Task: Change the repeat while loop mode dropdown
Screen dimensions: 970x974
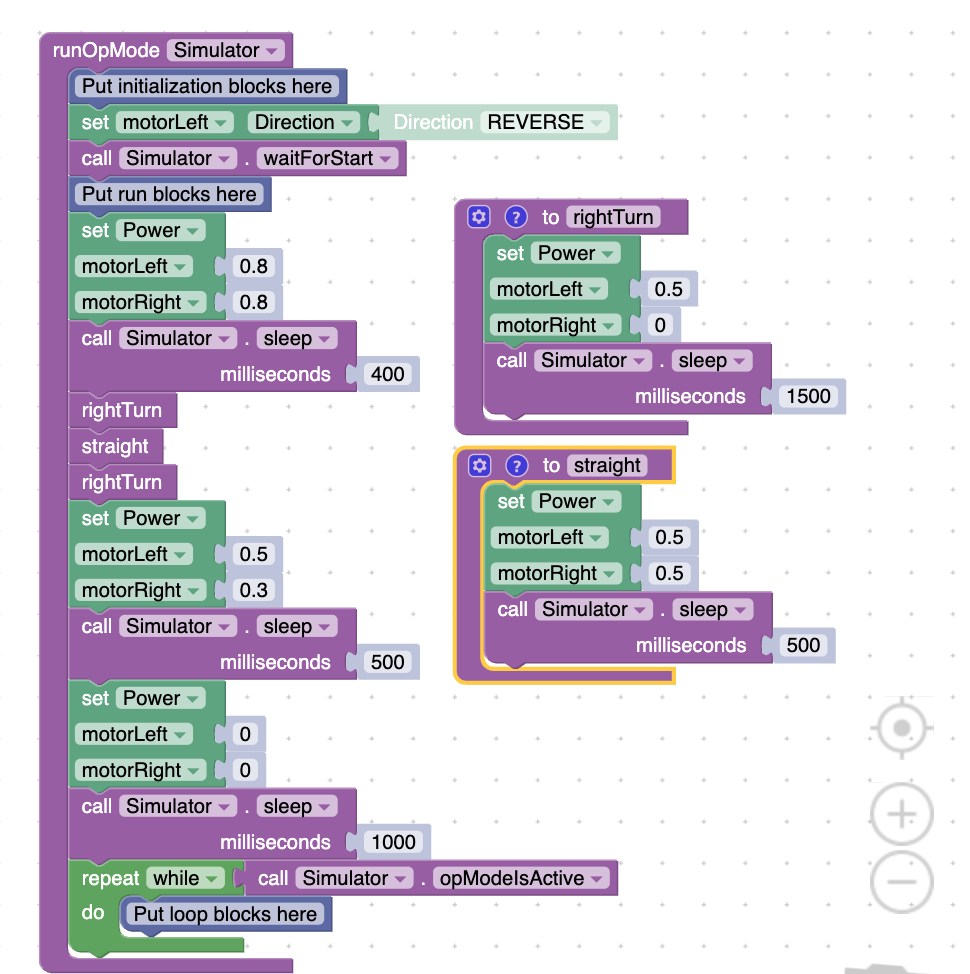Action: [185, 878]
